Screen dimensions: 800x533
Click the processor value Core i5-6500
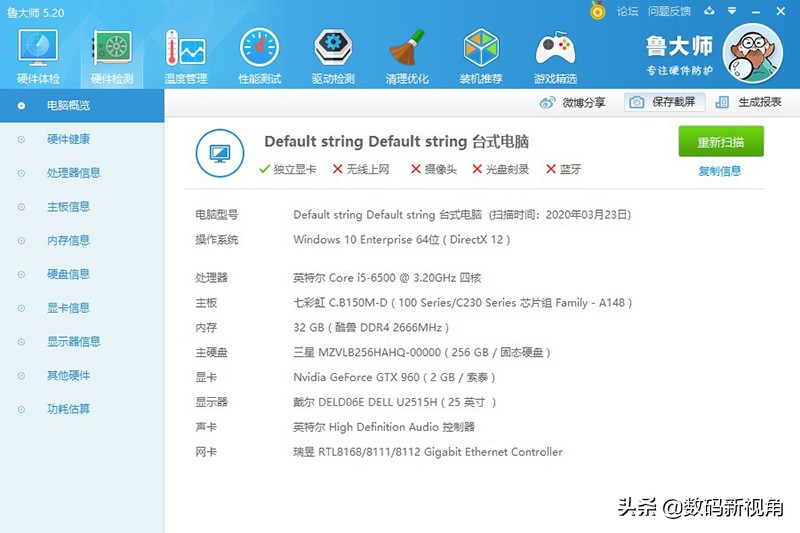(x=387, y=277)
